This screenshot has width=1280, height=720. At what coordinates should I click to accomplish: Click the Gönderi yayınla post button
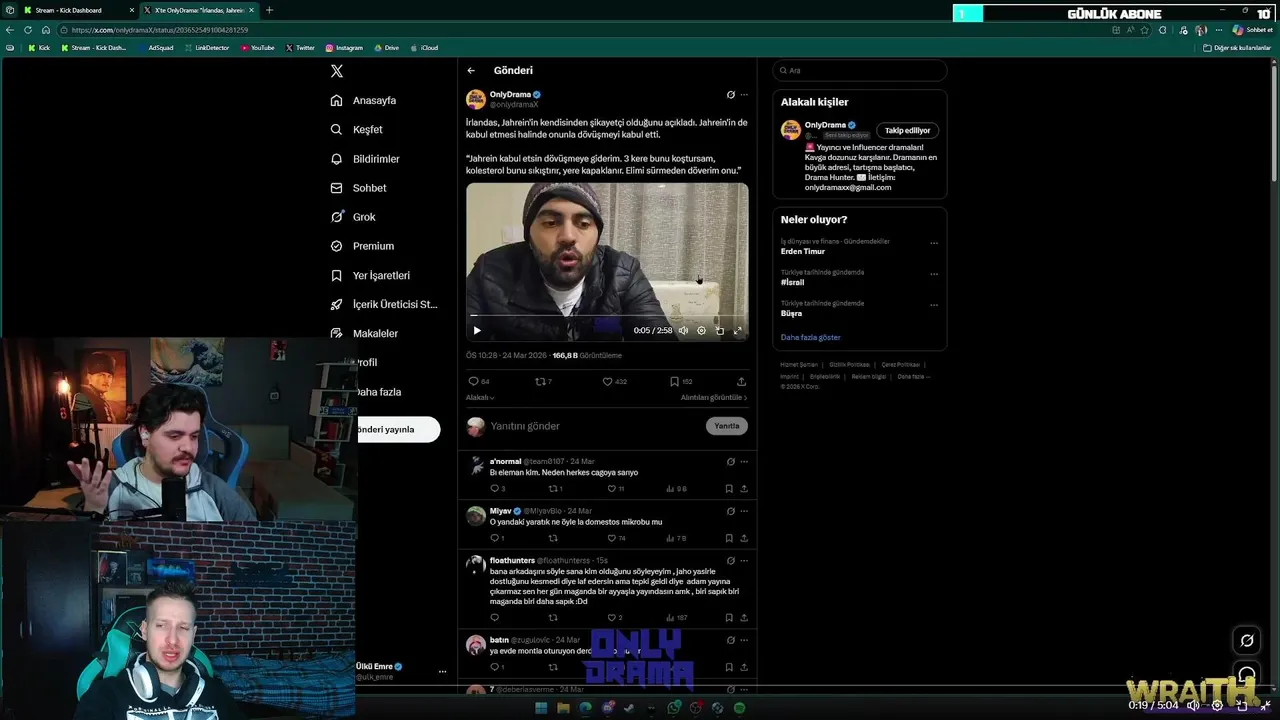[x=398, y=430]
